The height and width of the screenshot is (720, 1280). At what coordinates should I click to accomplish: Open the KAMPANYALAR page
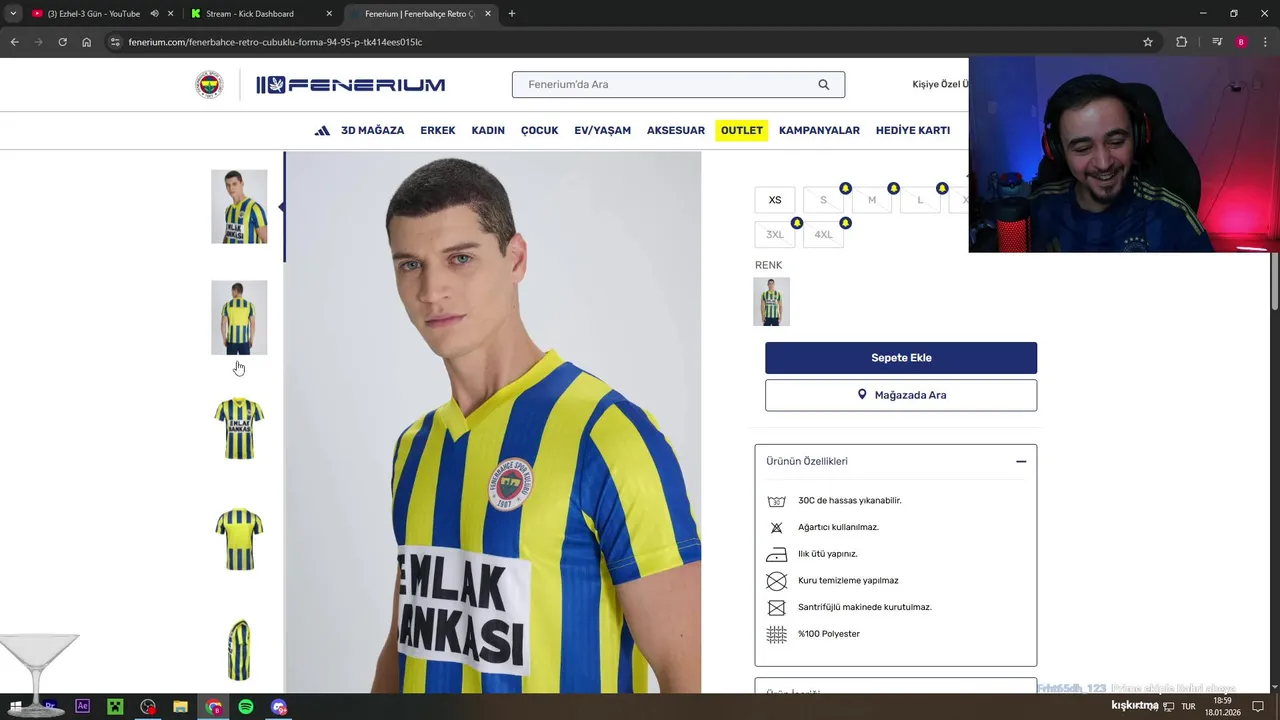click(x=819, y=131)
